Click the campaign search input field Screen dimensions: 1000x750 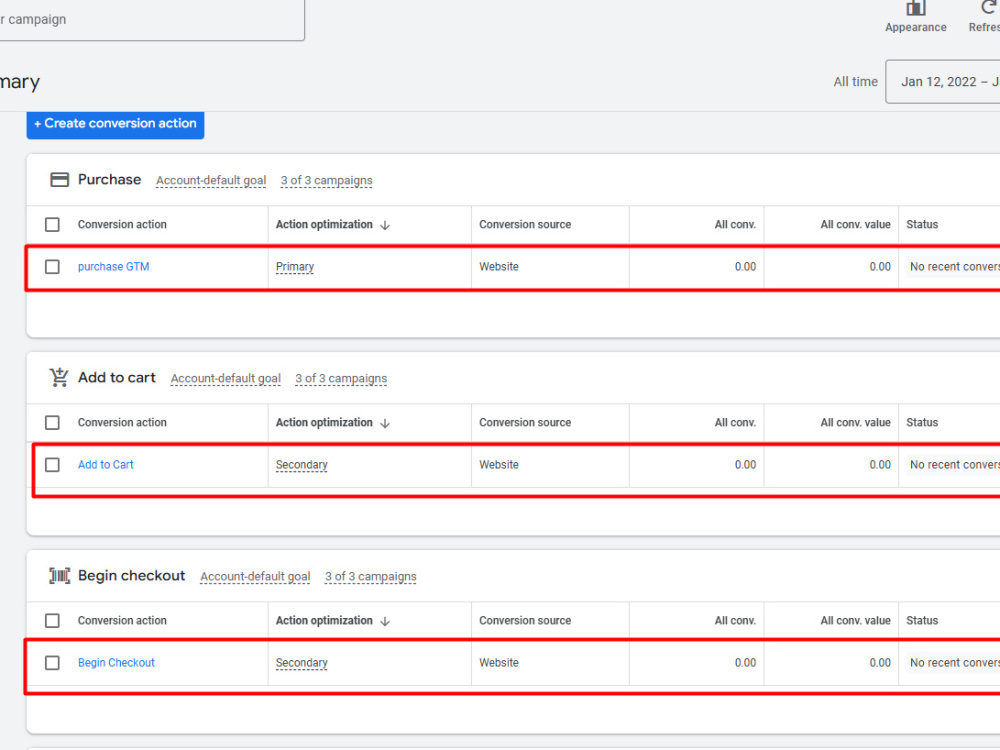pyautogui.click(x=151, y=19)
